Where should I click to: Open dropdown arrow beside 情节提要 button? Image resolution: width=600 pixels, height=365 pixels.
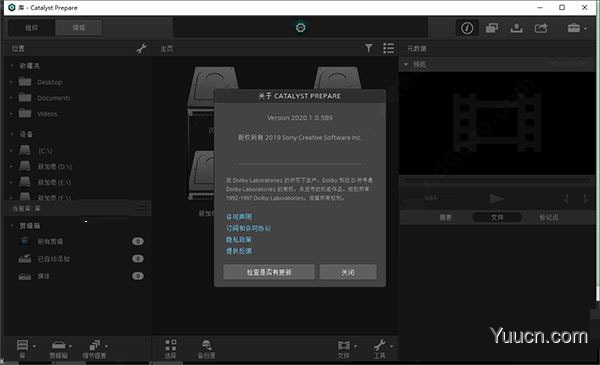click(106, 346)
